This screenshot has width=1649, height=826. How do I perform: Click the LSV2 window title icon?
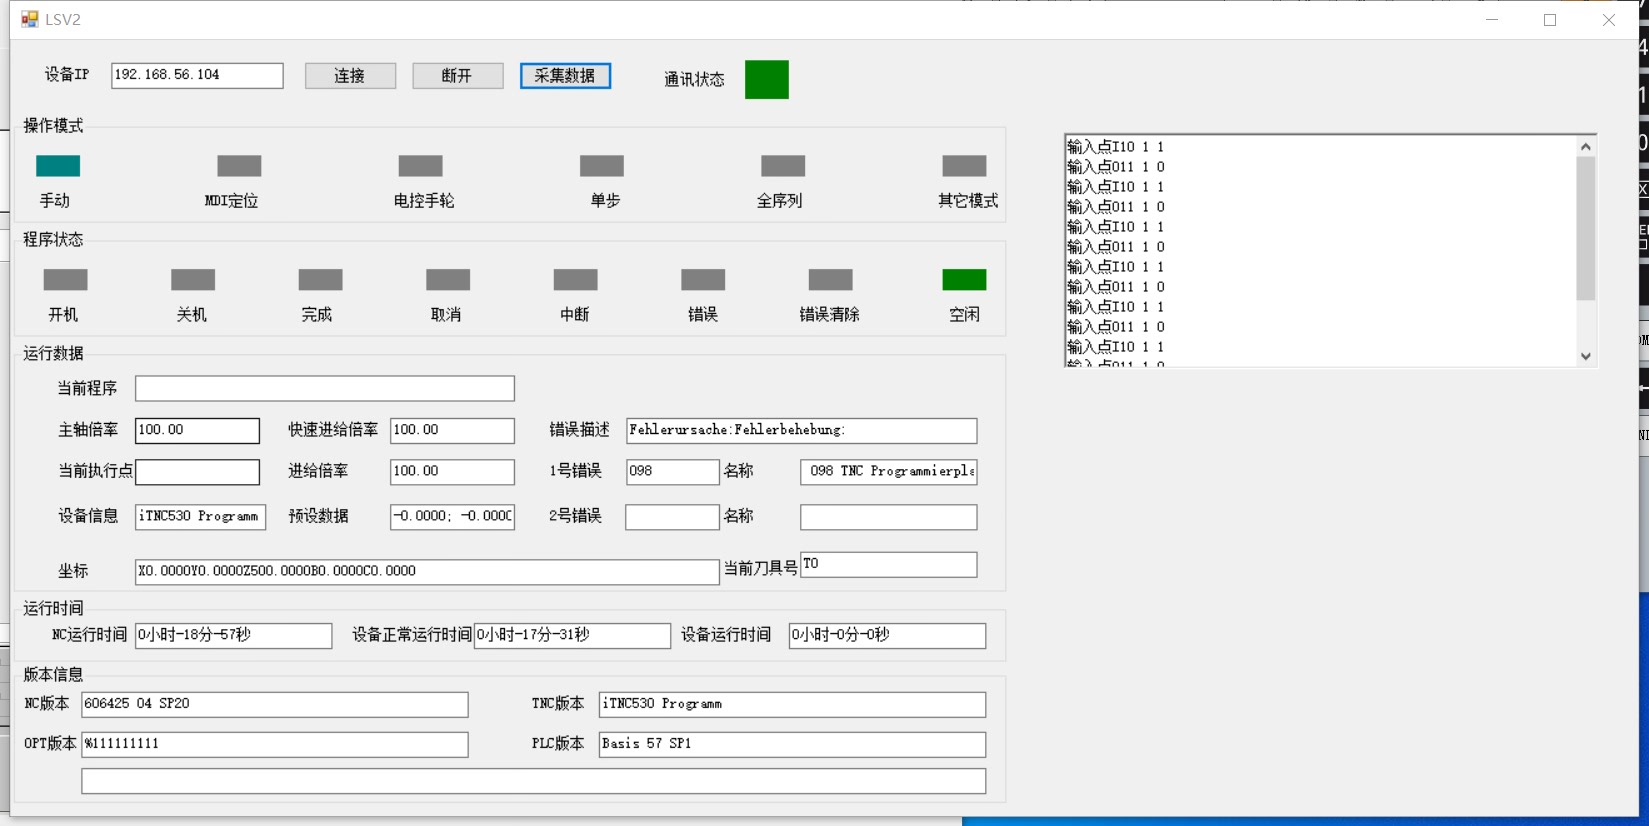coord(30,19)
